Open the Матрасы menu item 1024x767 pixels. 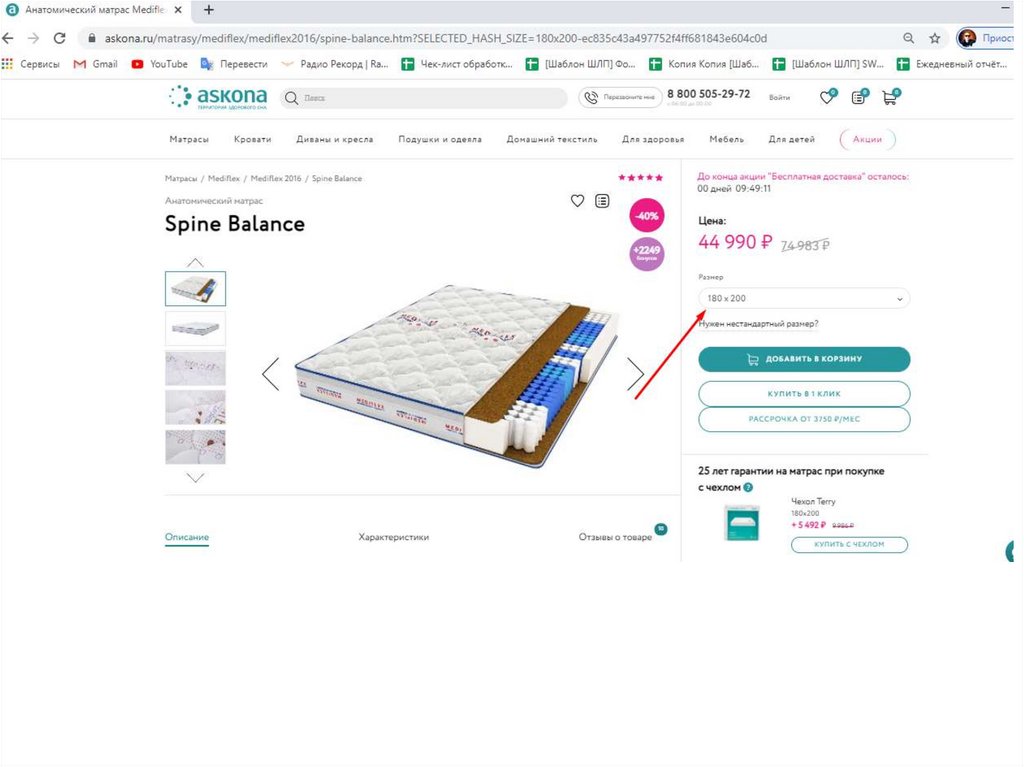pyautogui.click(x=189, y=139)
